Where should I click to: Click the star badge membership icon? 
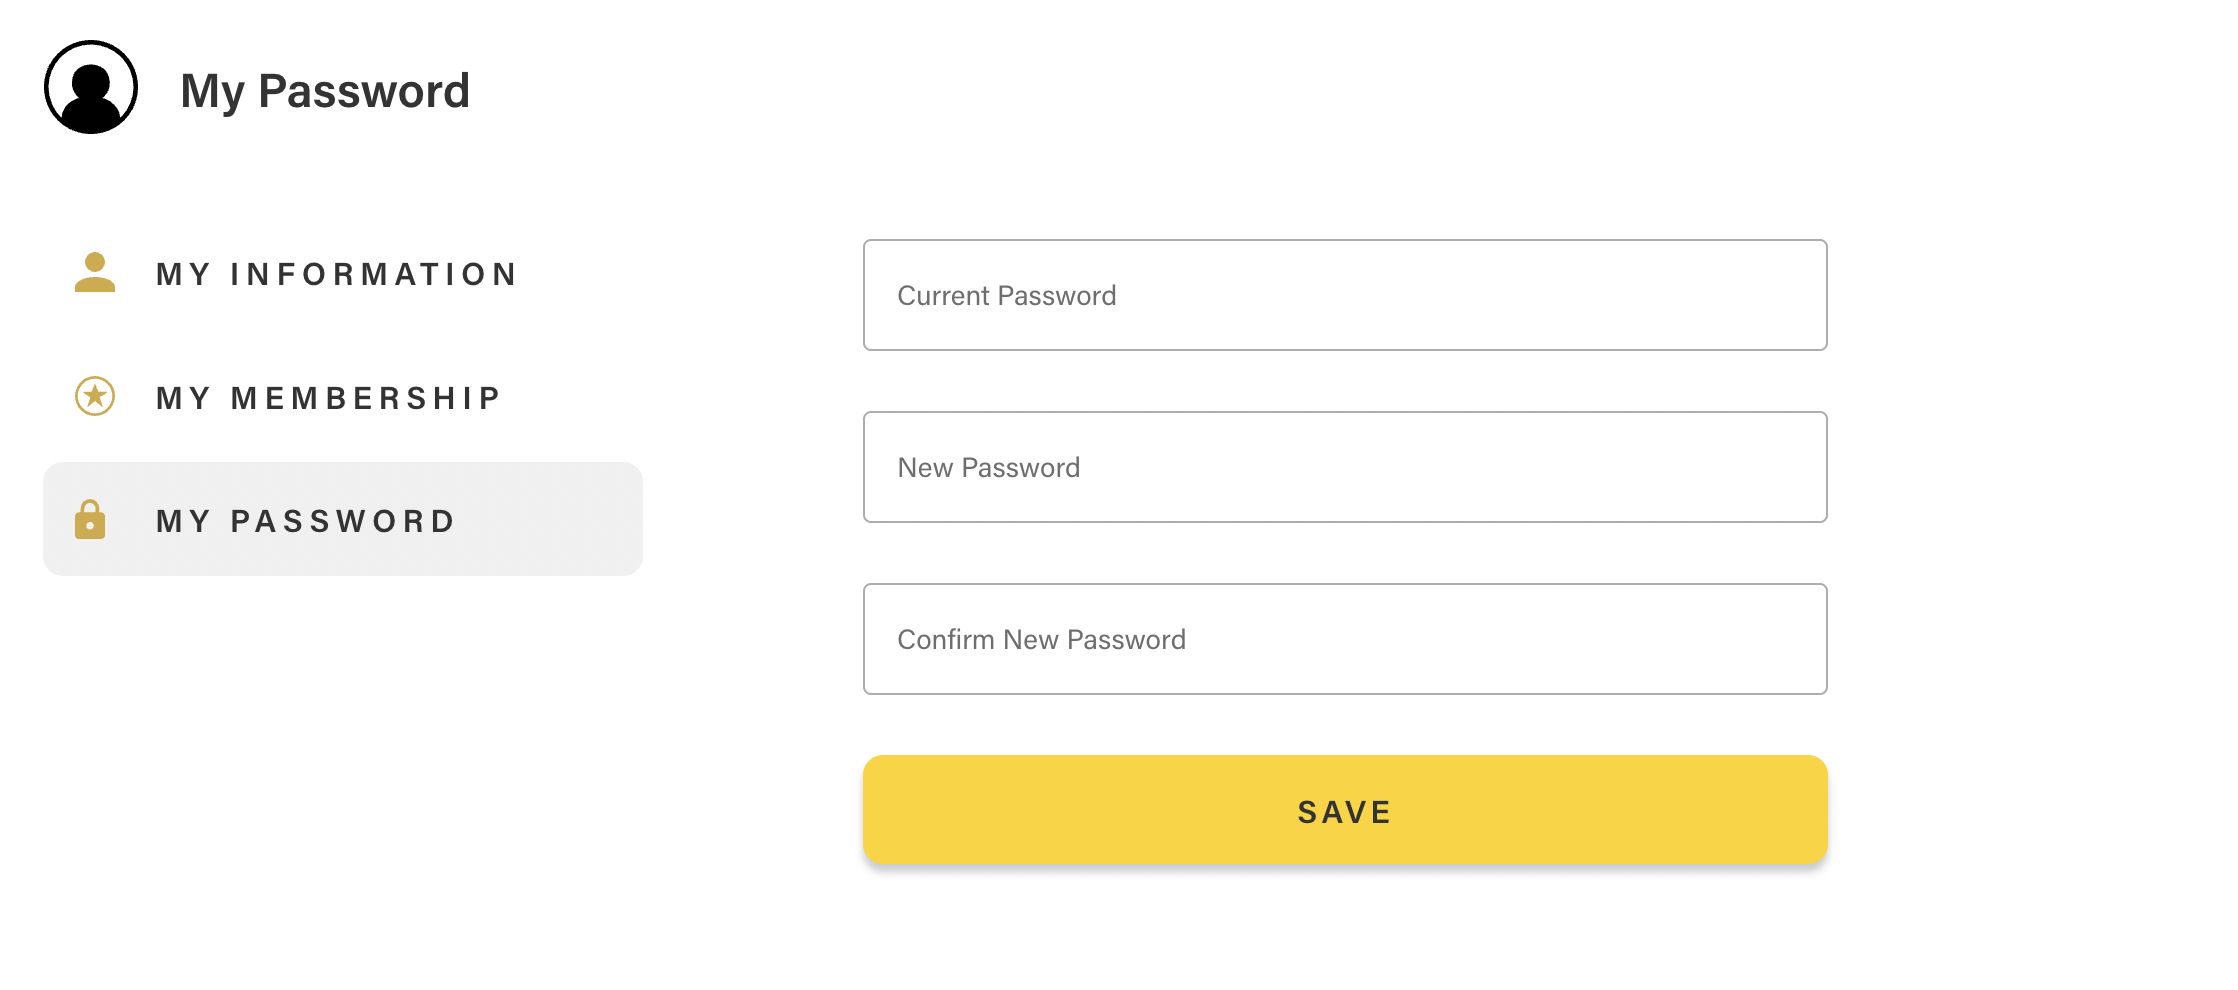[95, 396]
